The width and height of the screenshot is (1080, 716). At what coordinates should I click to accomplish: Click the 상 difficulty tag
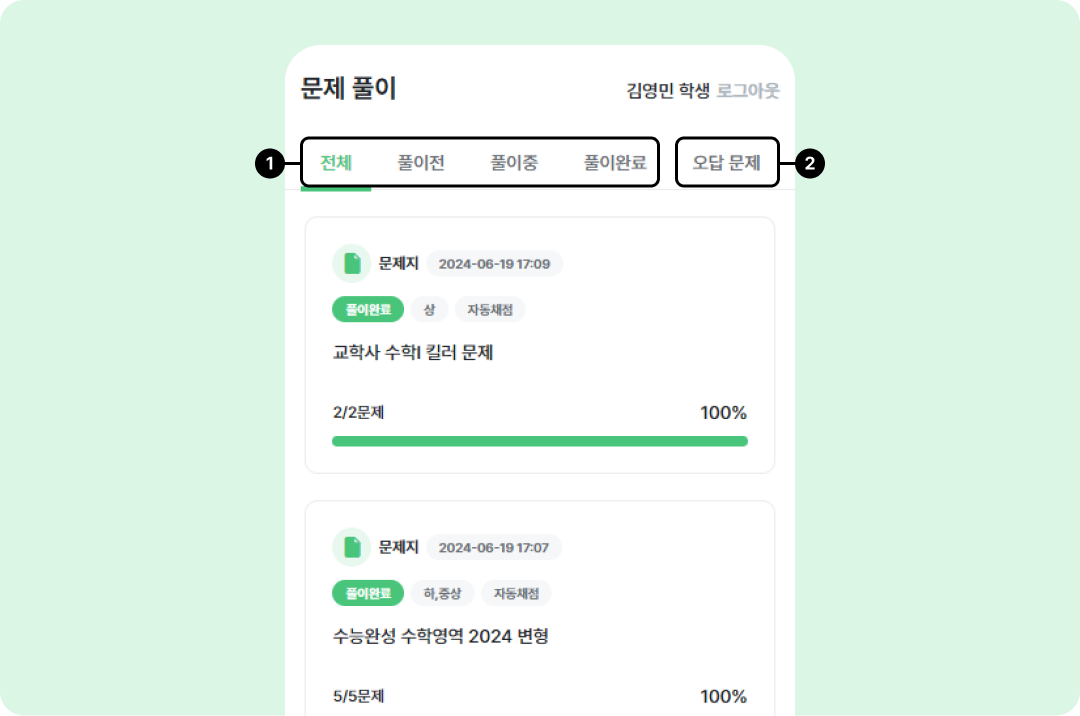point(429,310)
